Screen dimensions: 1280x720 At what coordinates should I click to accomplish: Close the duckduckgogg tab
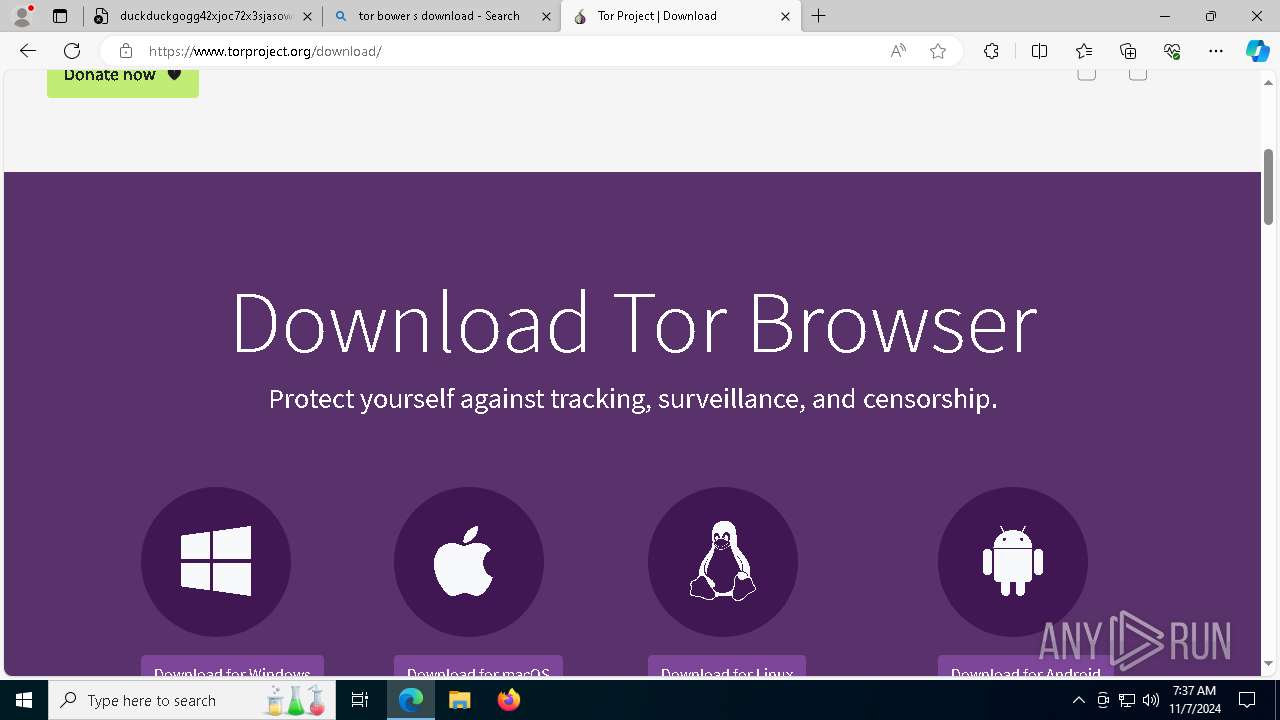(x=307, y=16)
